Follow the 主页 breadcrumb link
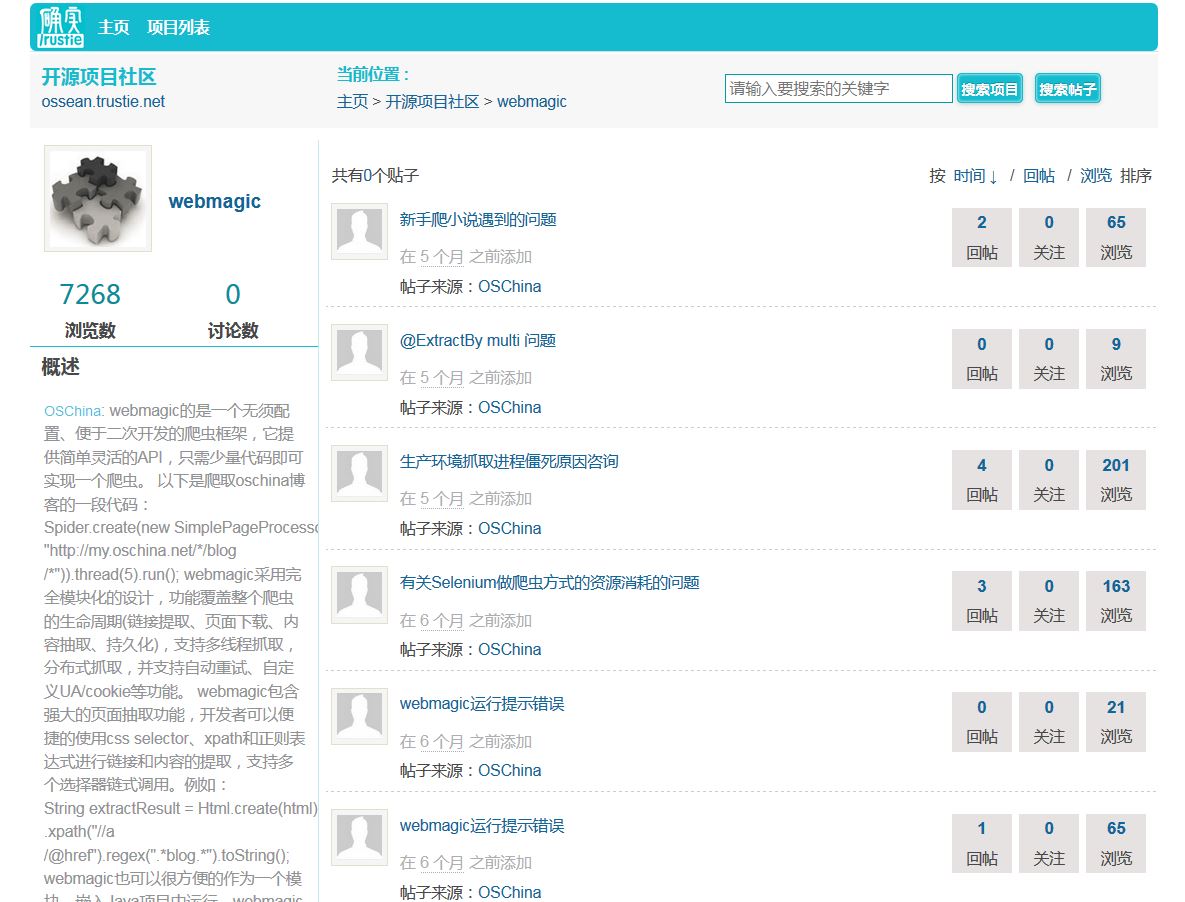The width and height of the screenshot is (1185, 902). (x=352, y=101)
